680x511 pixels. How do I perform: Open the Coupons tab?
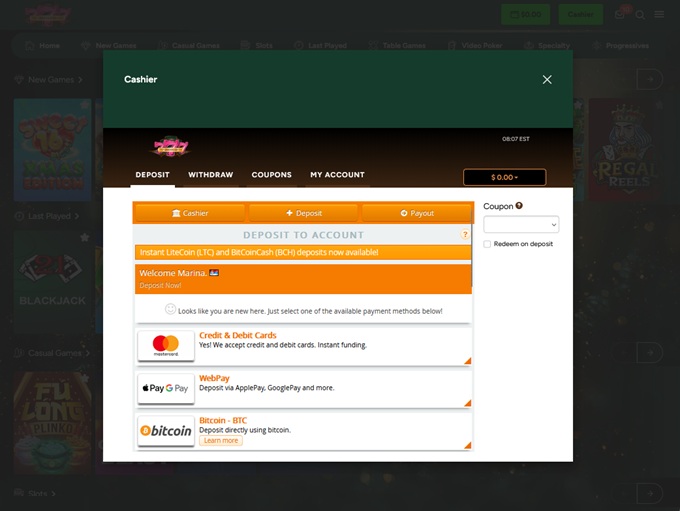click(271, 175)
